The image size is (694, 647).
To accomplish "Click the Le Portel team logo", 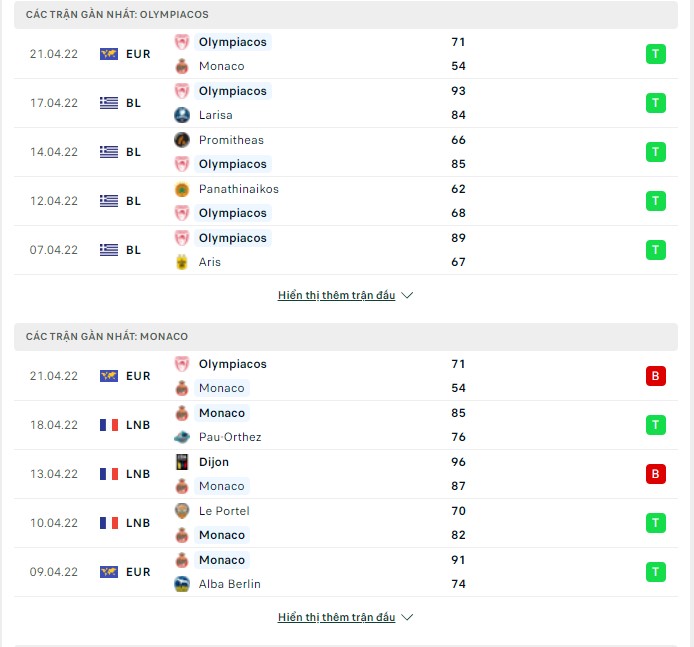I will point(181,511).
